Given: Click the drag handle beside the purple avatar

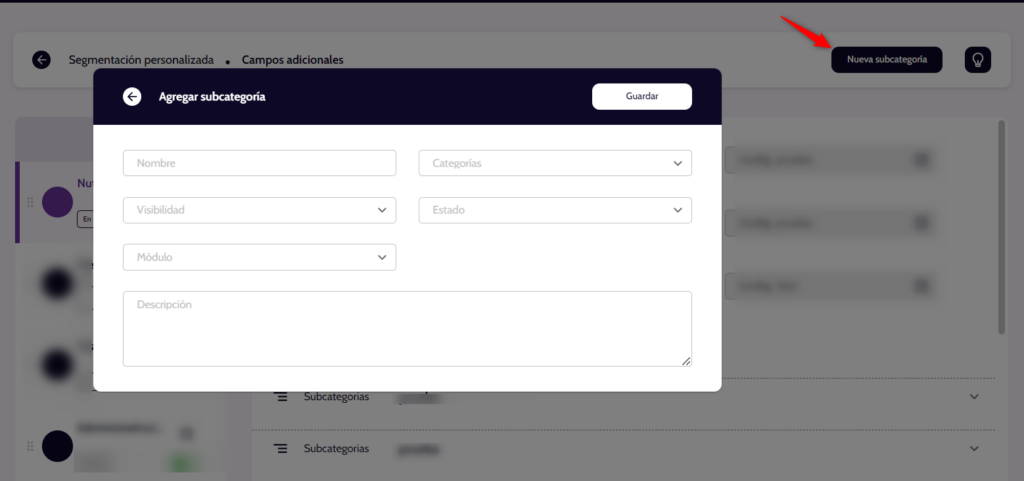Looking at the screenshot, I should click(x=30, y=202).
